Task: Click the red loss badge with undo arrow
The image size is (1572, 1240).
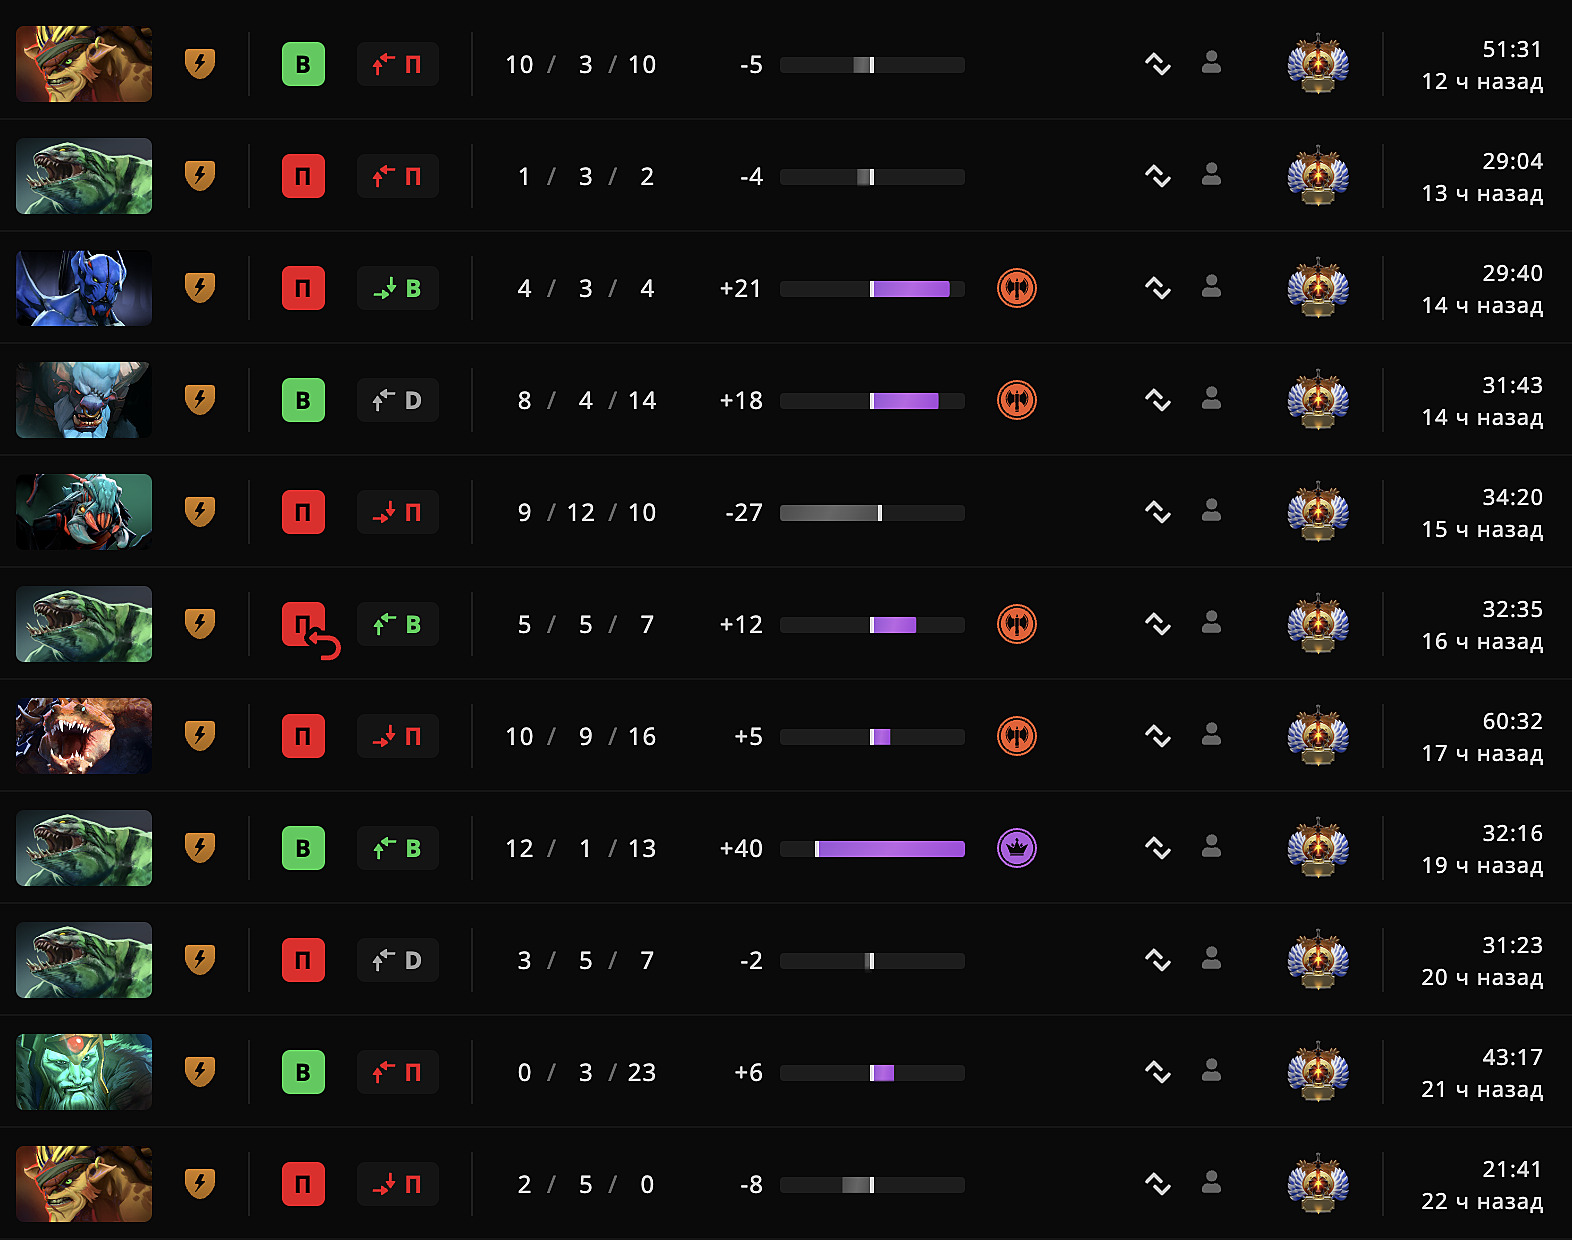Action: [x=304, y=624]
